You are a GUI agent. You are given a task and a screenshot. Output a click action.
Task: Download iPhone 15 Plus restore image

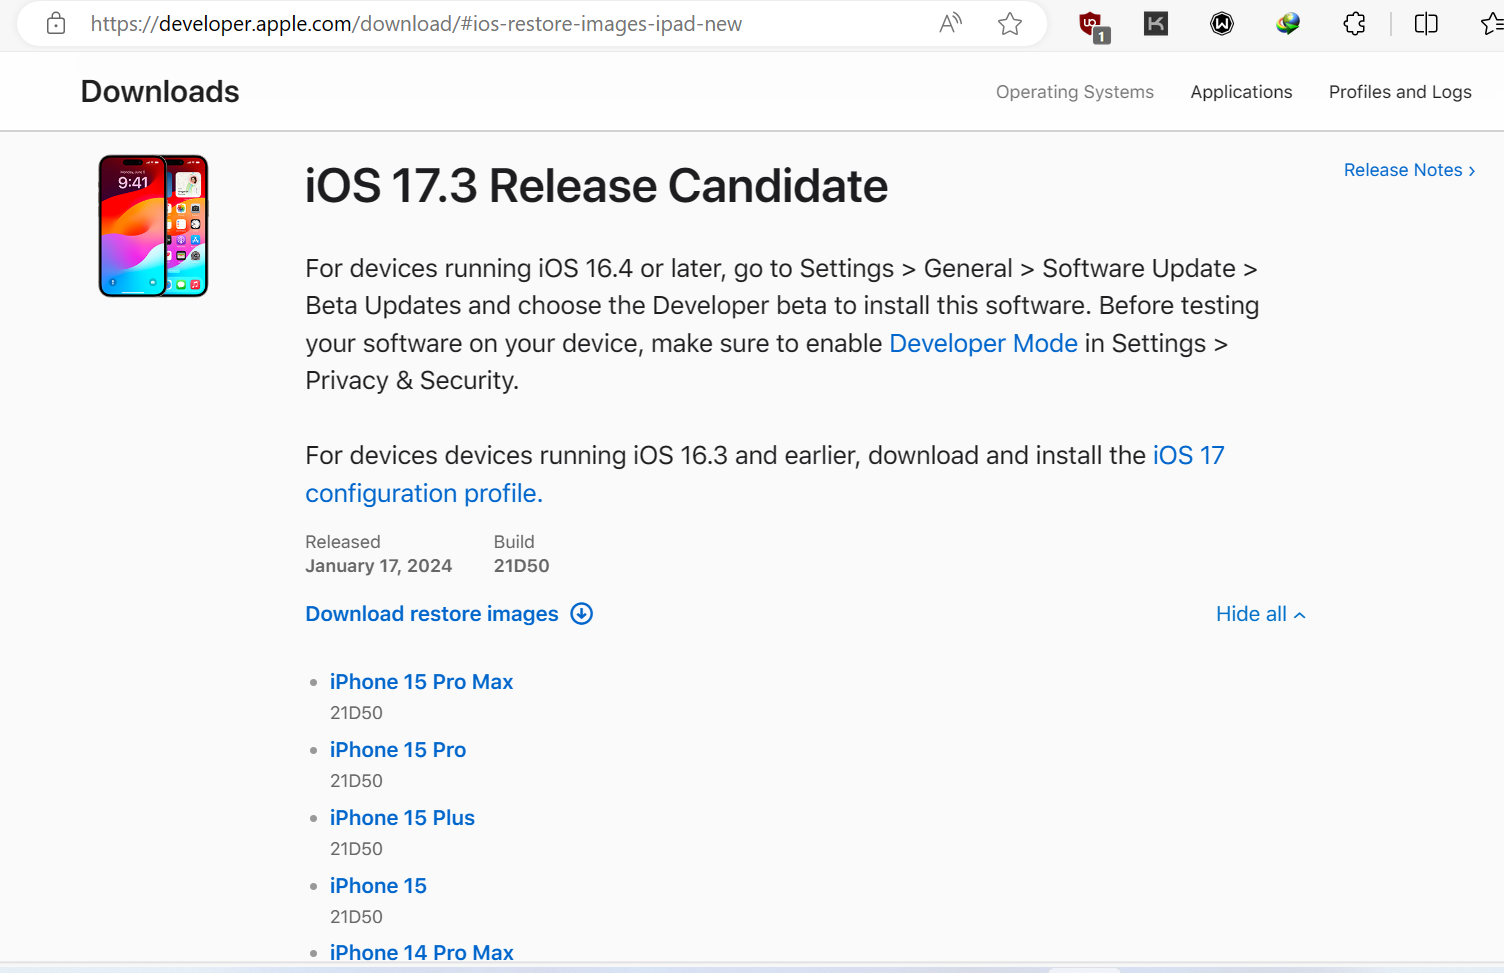(402, 818)
